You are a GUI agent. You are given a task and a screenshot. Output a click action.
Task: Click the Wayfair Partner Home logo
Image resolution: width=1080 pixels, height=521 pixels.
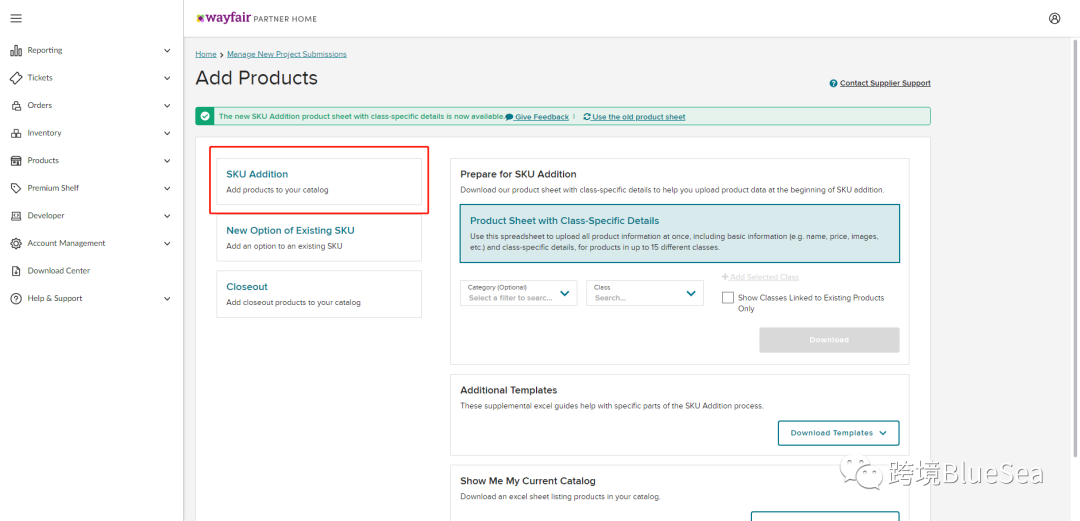pyautogui.click(x=256, y=19)
